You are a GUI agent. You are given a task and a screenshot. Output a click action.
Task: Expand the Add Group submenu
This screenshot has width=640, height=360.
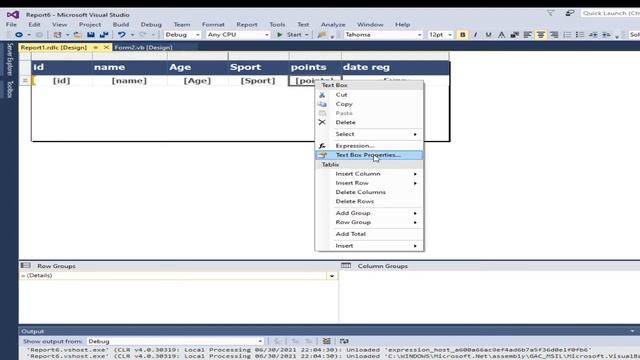[369, 213]
